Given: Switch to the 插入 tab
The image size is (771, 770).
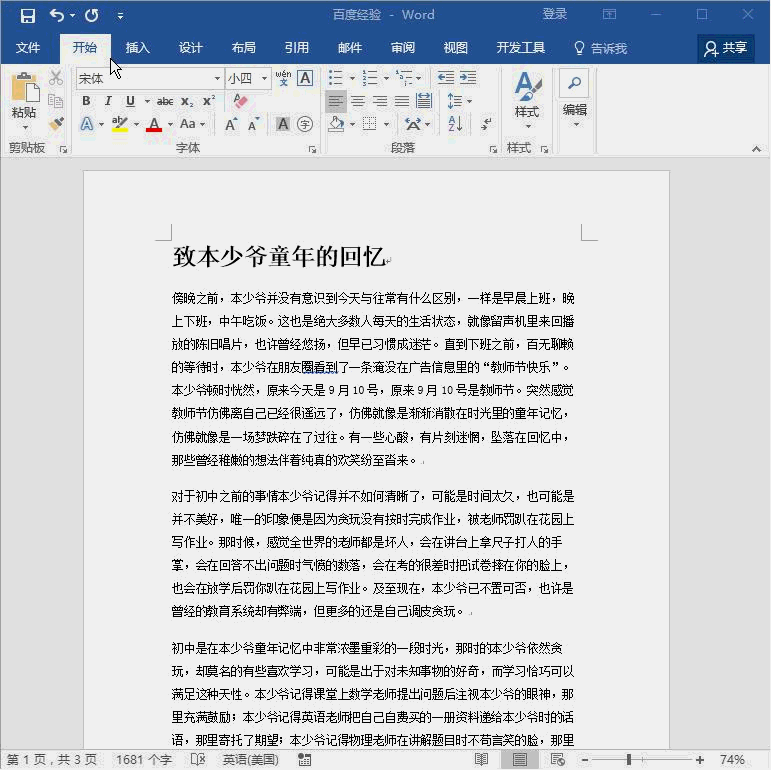Looking at the screenshot, I should point(137,48).
